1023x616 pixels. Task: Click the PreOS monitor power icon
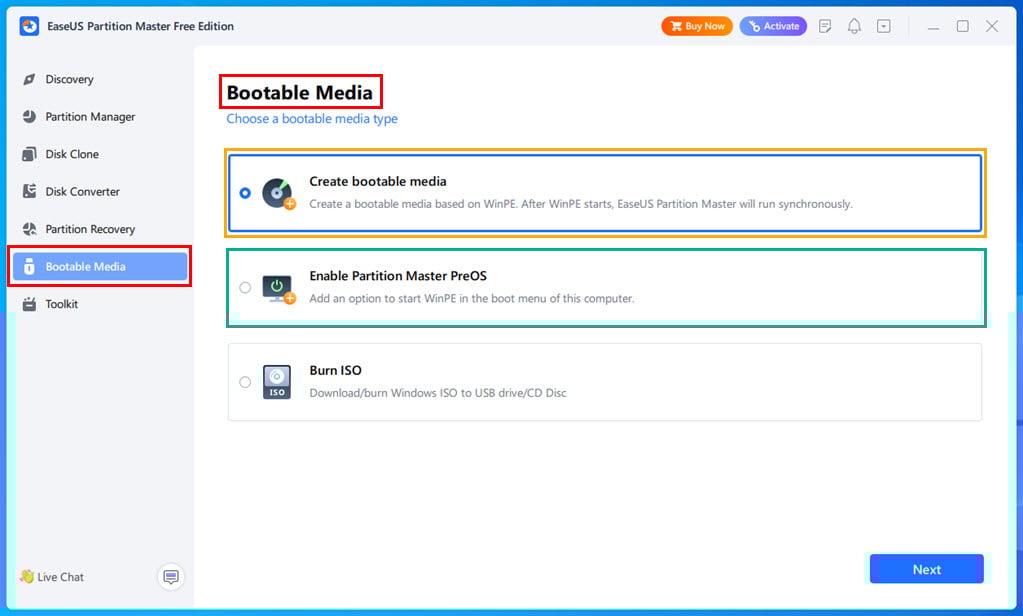tap(279, 288)
